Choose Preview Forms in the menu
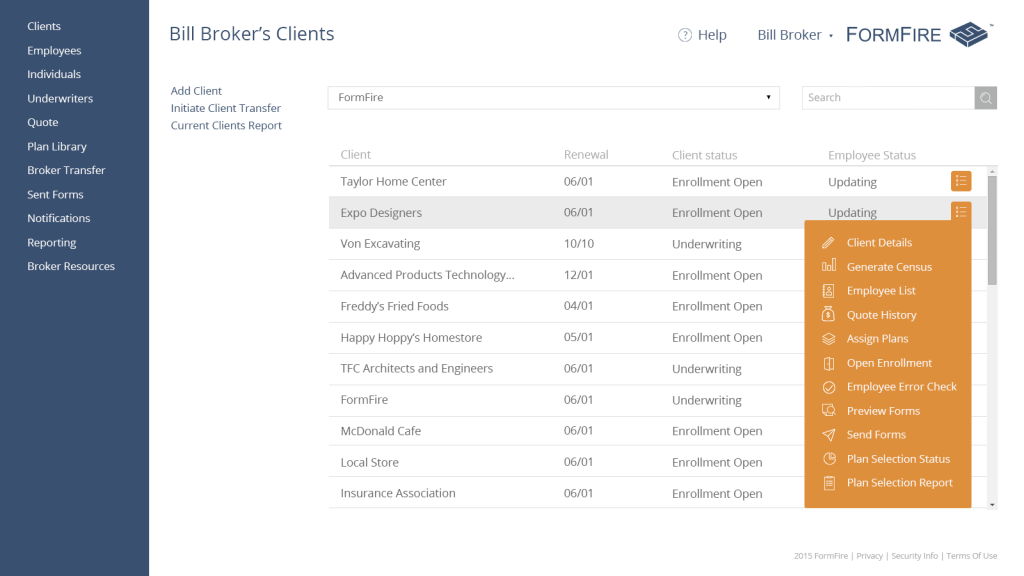Viewport: 1024px width, 576px height. coord(883,411)
